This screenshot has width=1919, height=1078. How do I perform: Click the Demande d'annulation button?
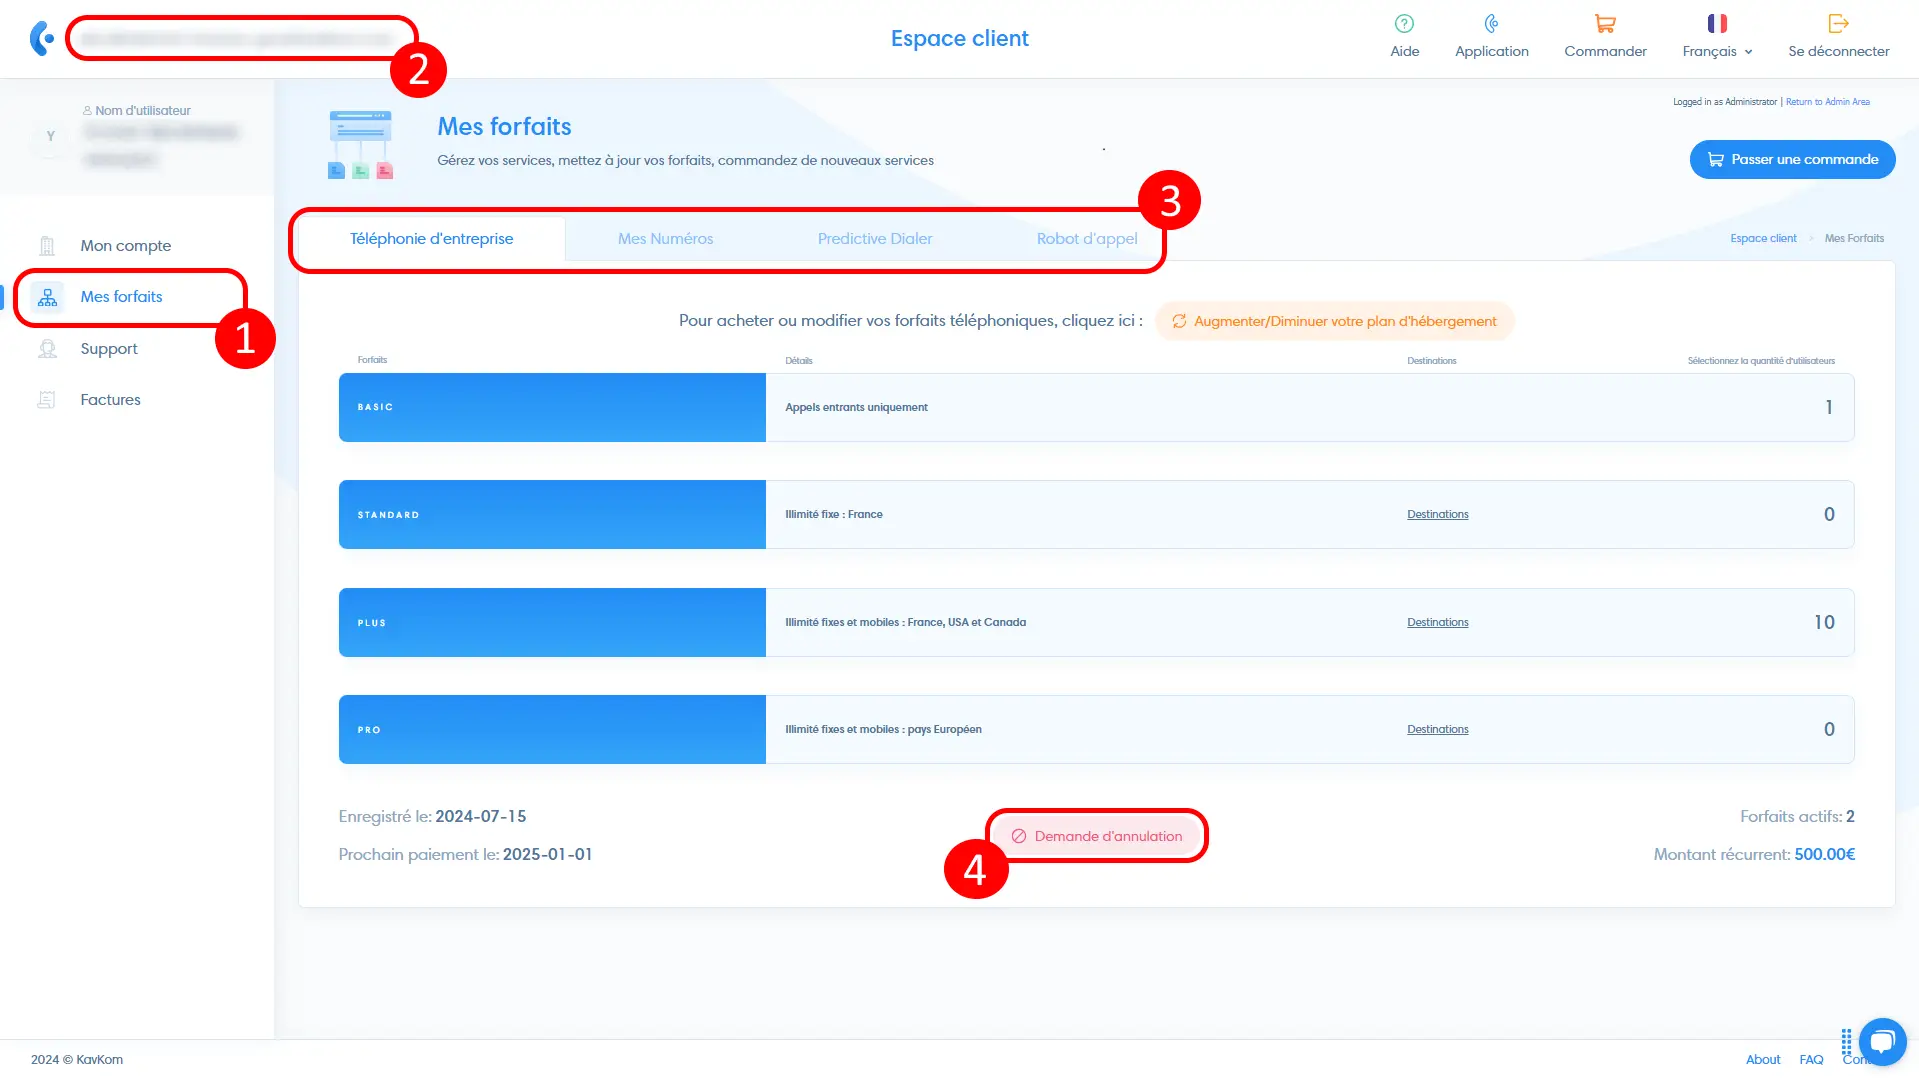(x=1097, y=836)
